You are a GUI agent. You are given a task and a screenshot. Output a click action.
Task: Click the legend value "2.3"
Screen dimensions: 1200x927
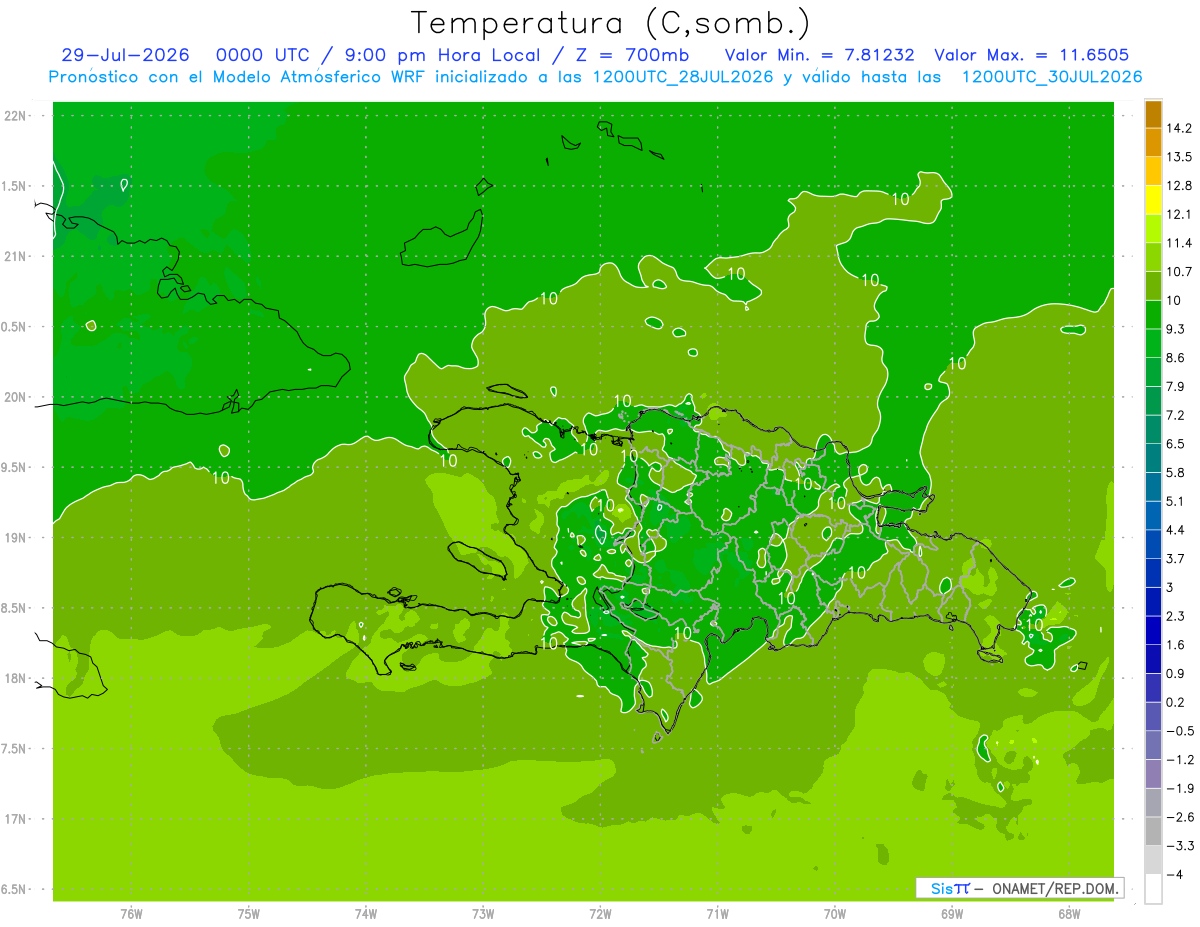1176,616
